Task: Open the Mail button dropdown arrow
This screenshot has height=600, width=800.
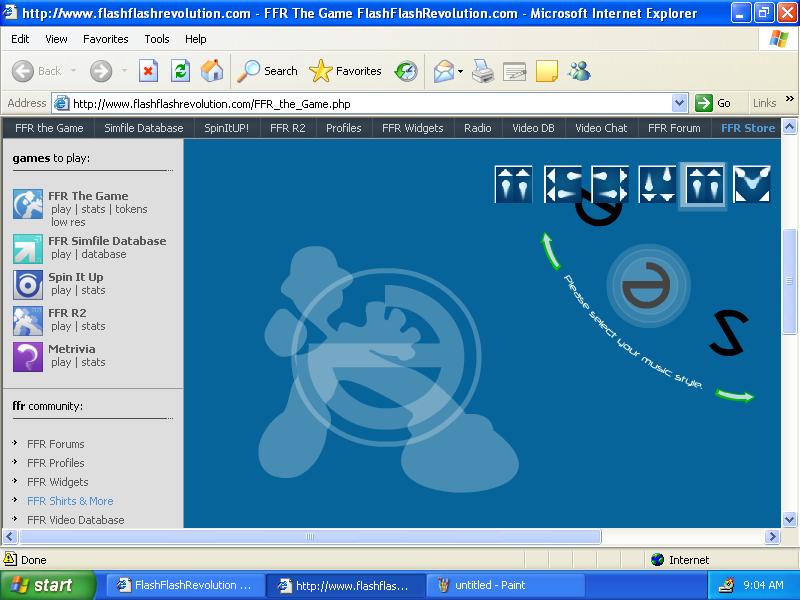Action: [x=460, y=71]
